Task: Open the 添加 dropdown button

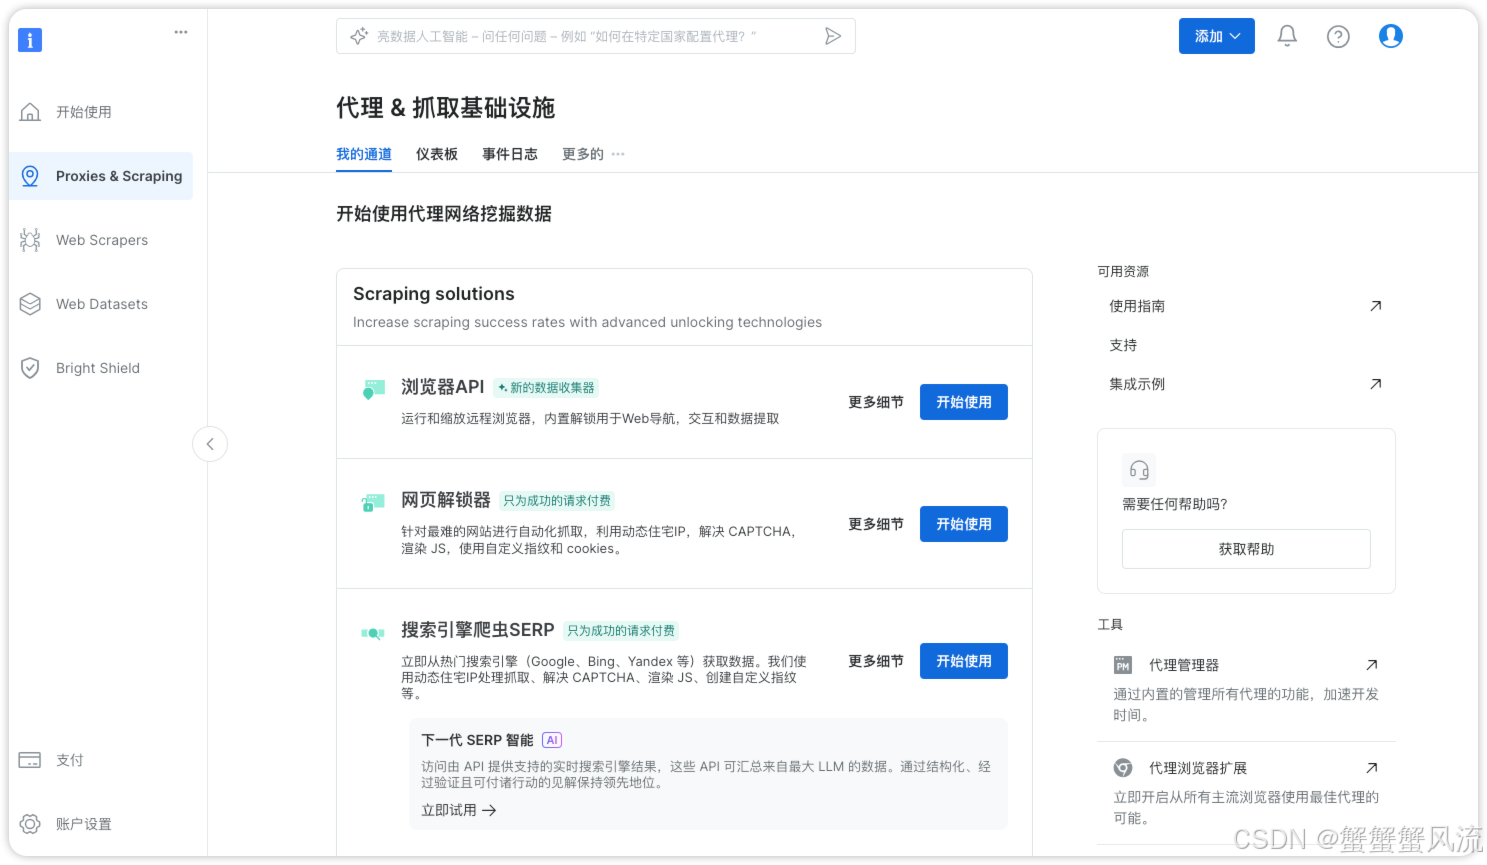Action: pos(1217,36)
